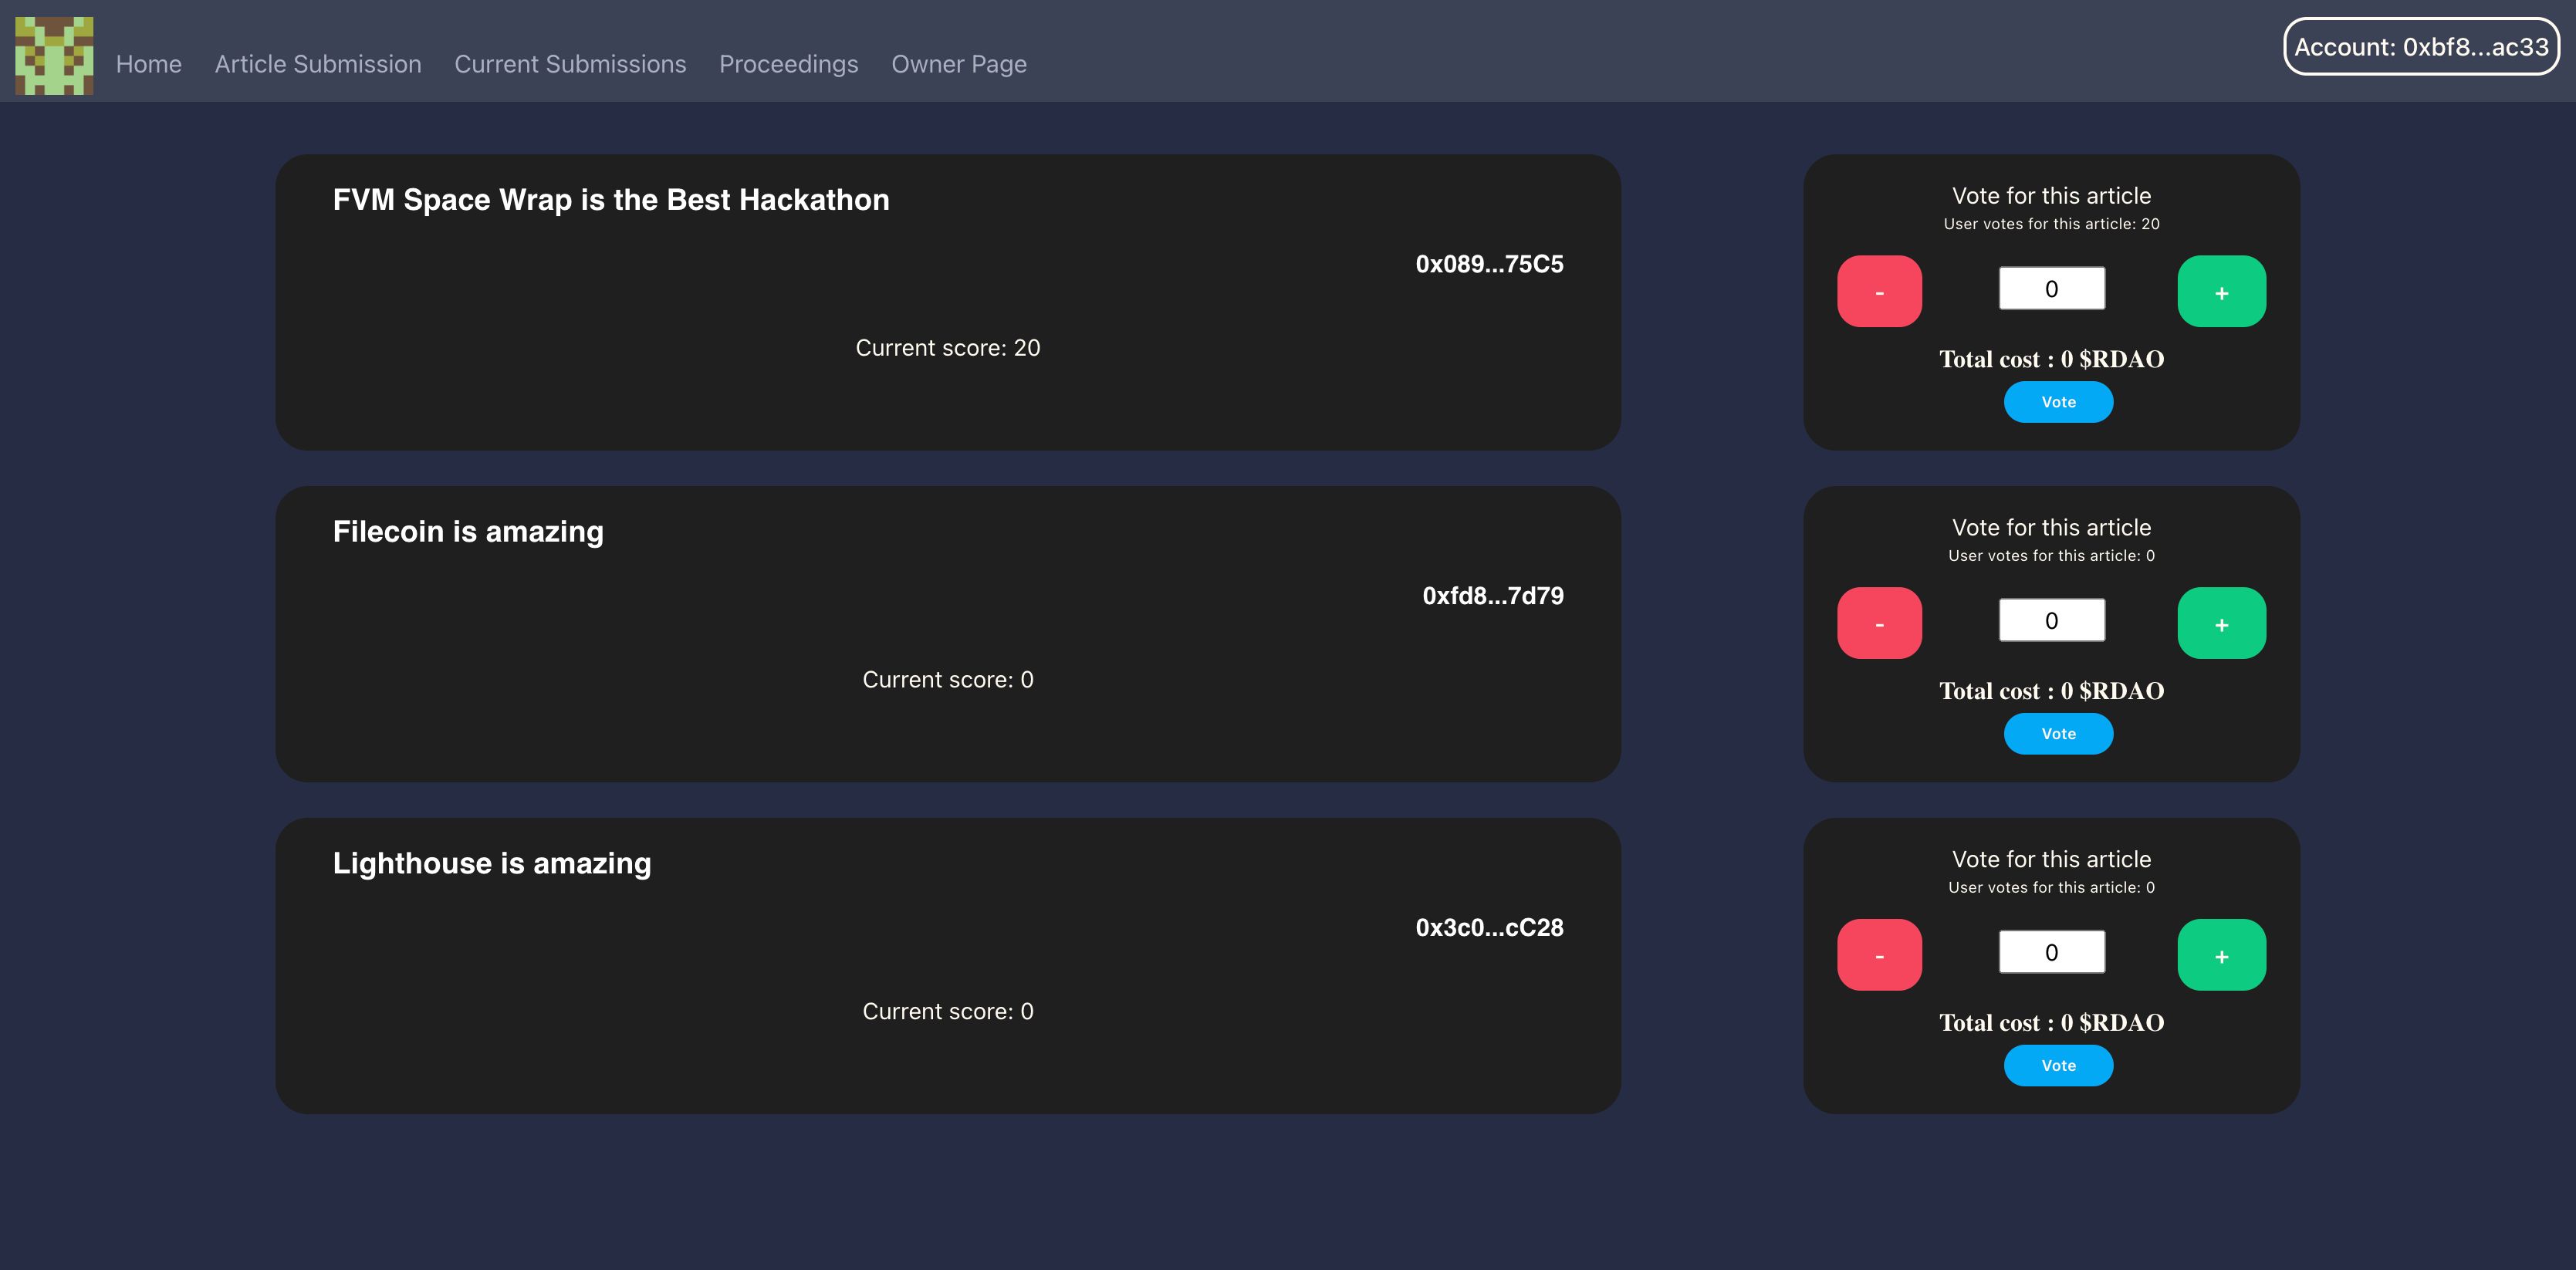Increase votes for FVM Space Wrap article
This screenshot has height=1270, width=2576.
(2221, 291)
